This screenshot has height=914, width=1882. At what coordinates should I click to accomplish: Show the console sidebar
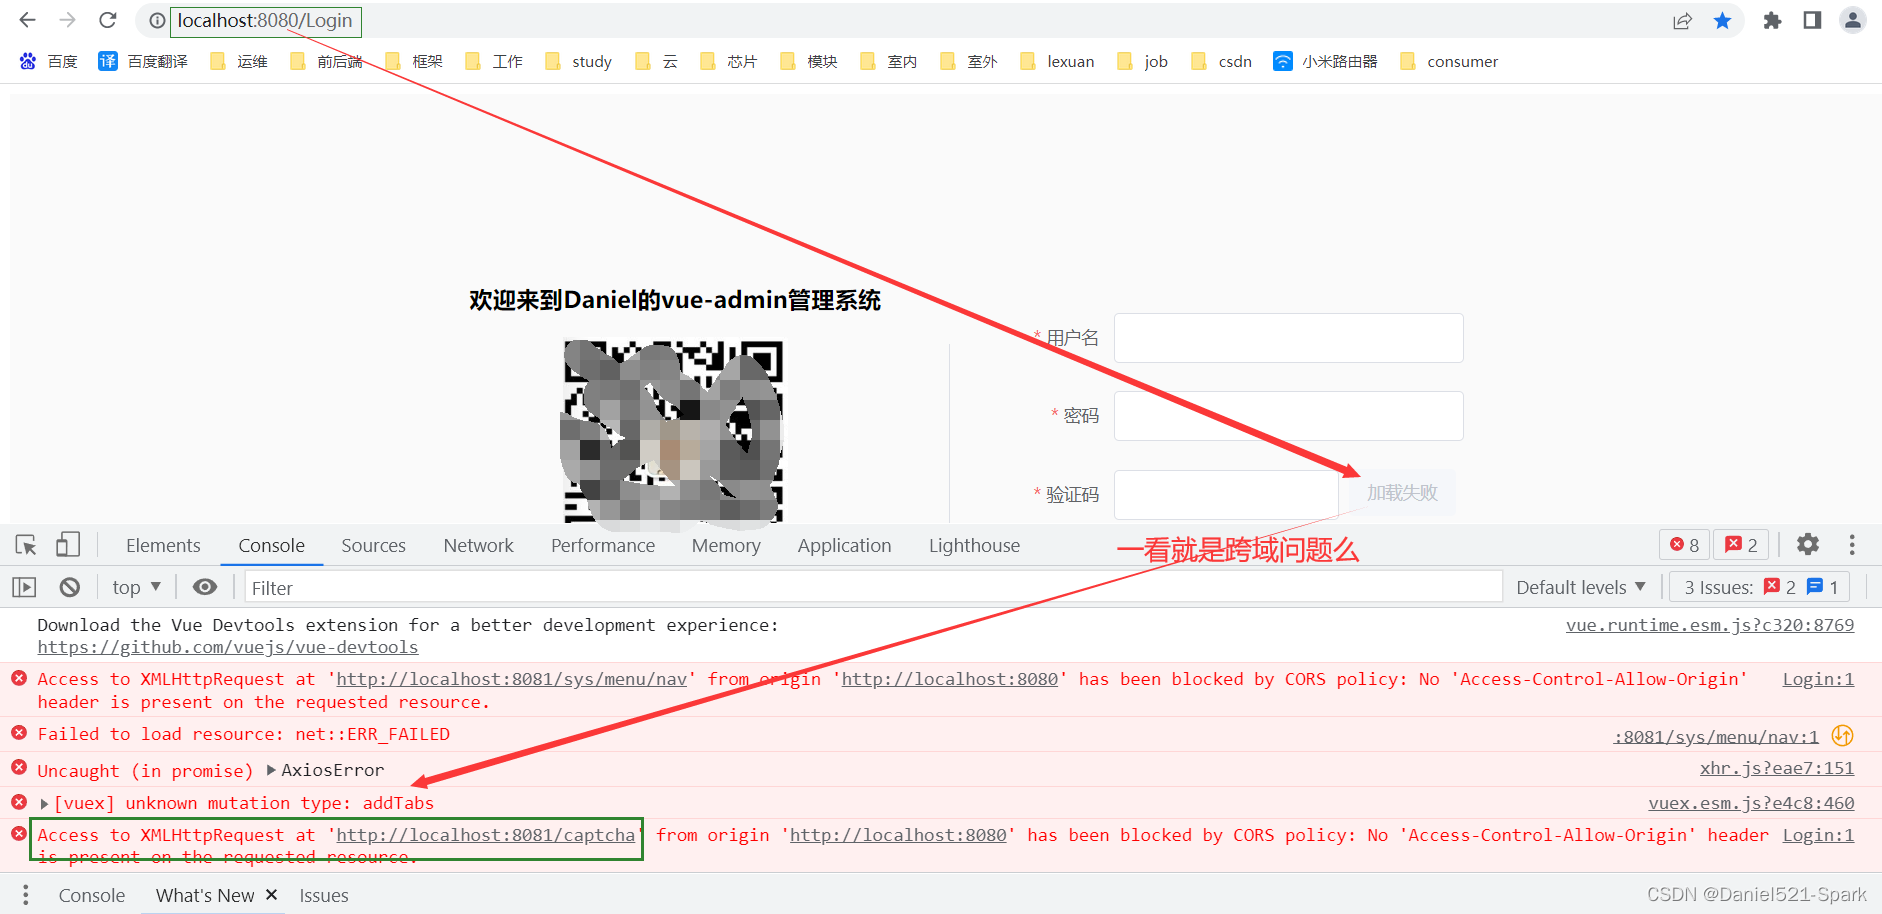point(24,588)
